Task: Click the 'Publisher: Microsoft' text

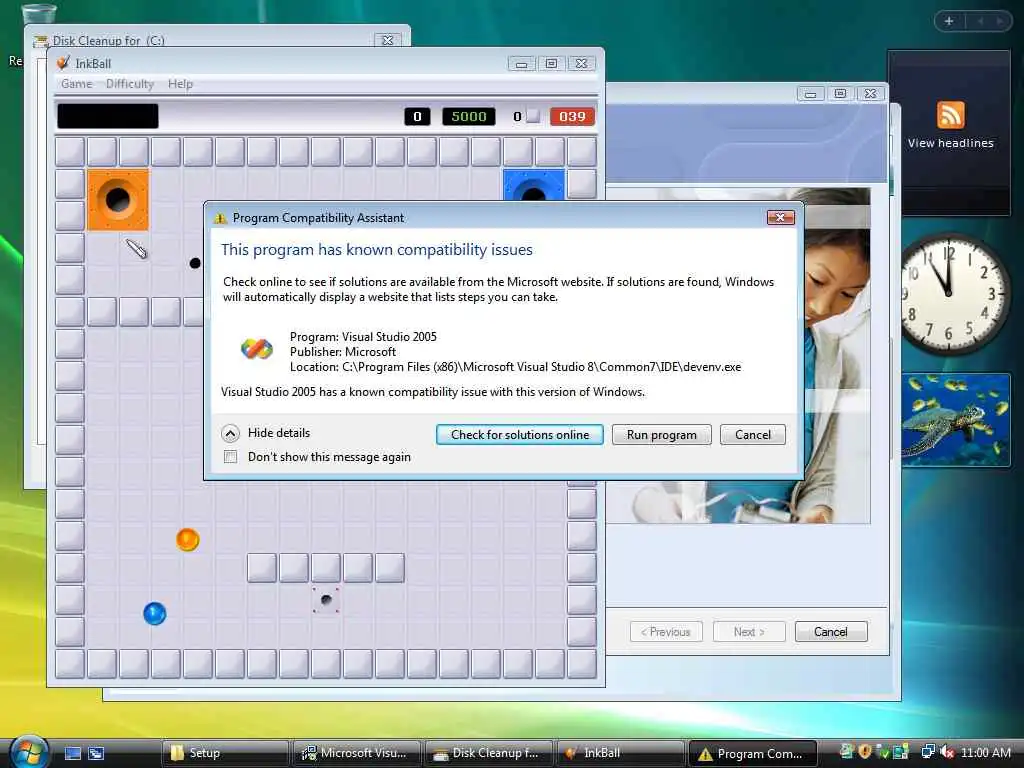Action: tap(343, 352)
